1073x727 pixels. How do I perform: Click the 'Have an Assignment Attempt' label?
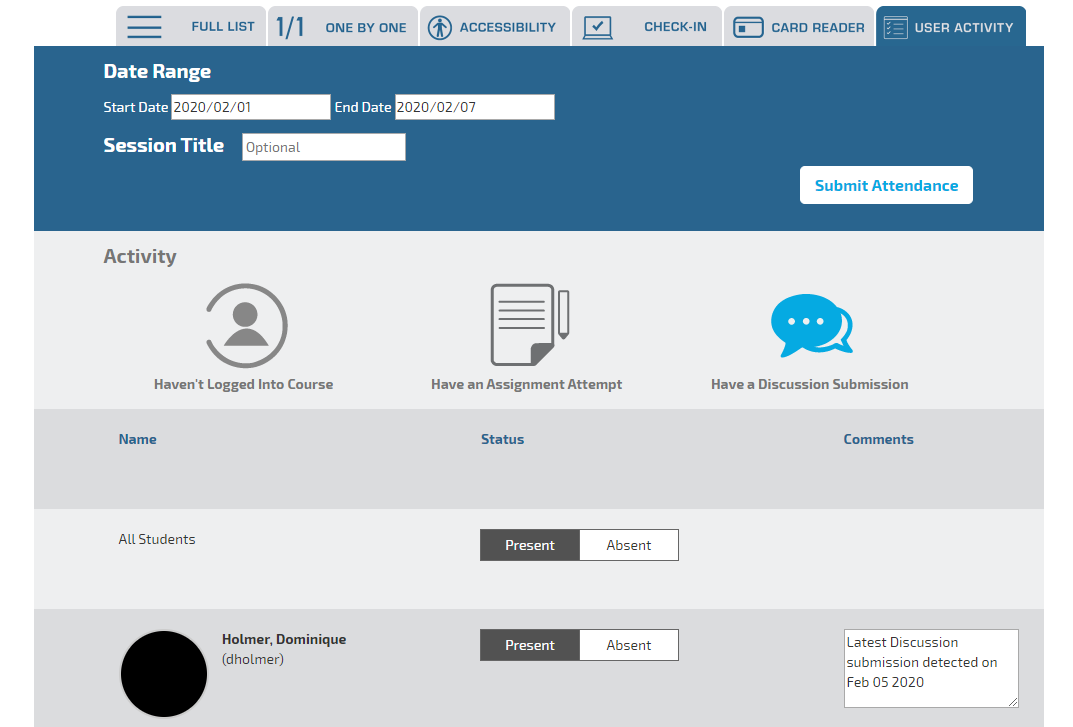[x=526, y=384]
